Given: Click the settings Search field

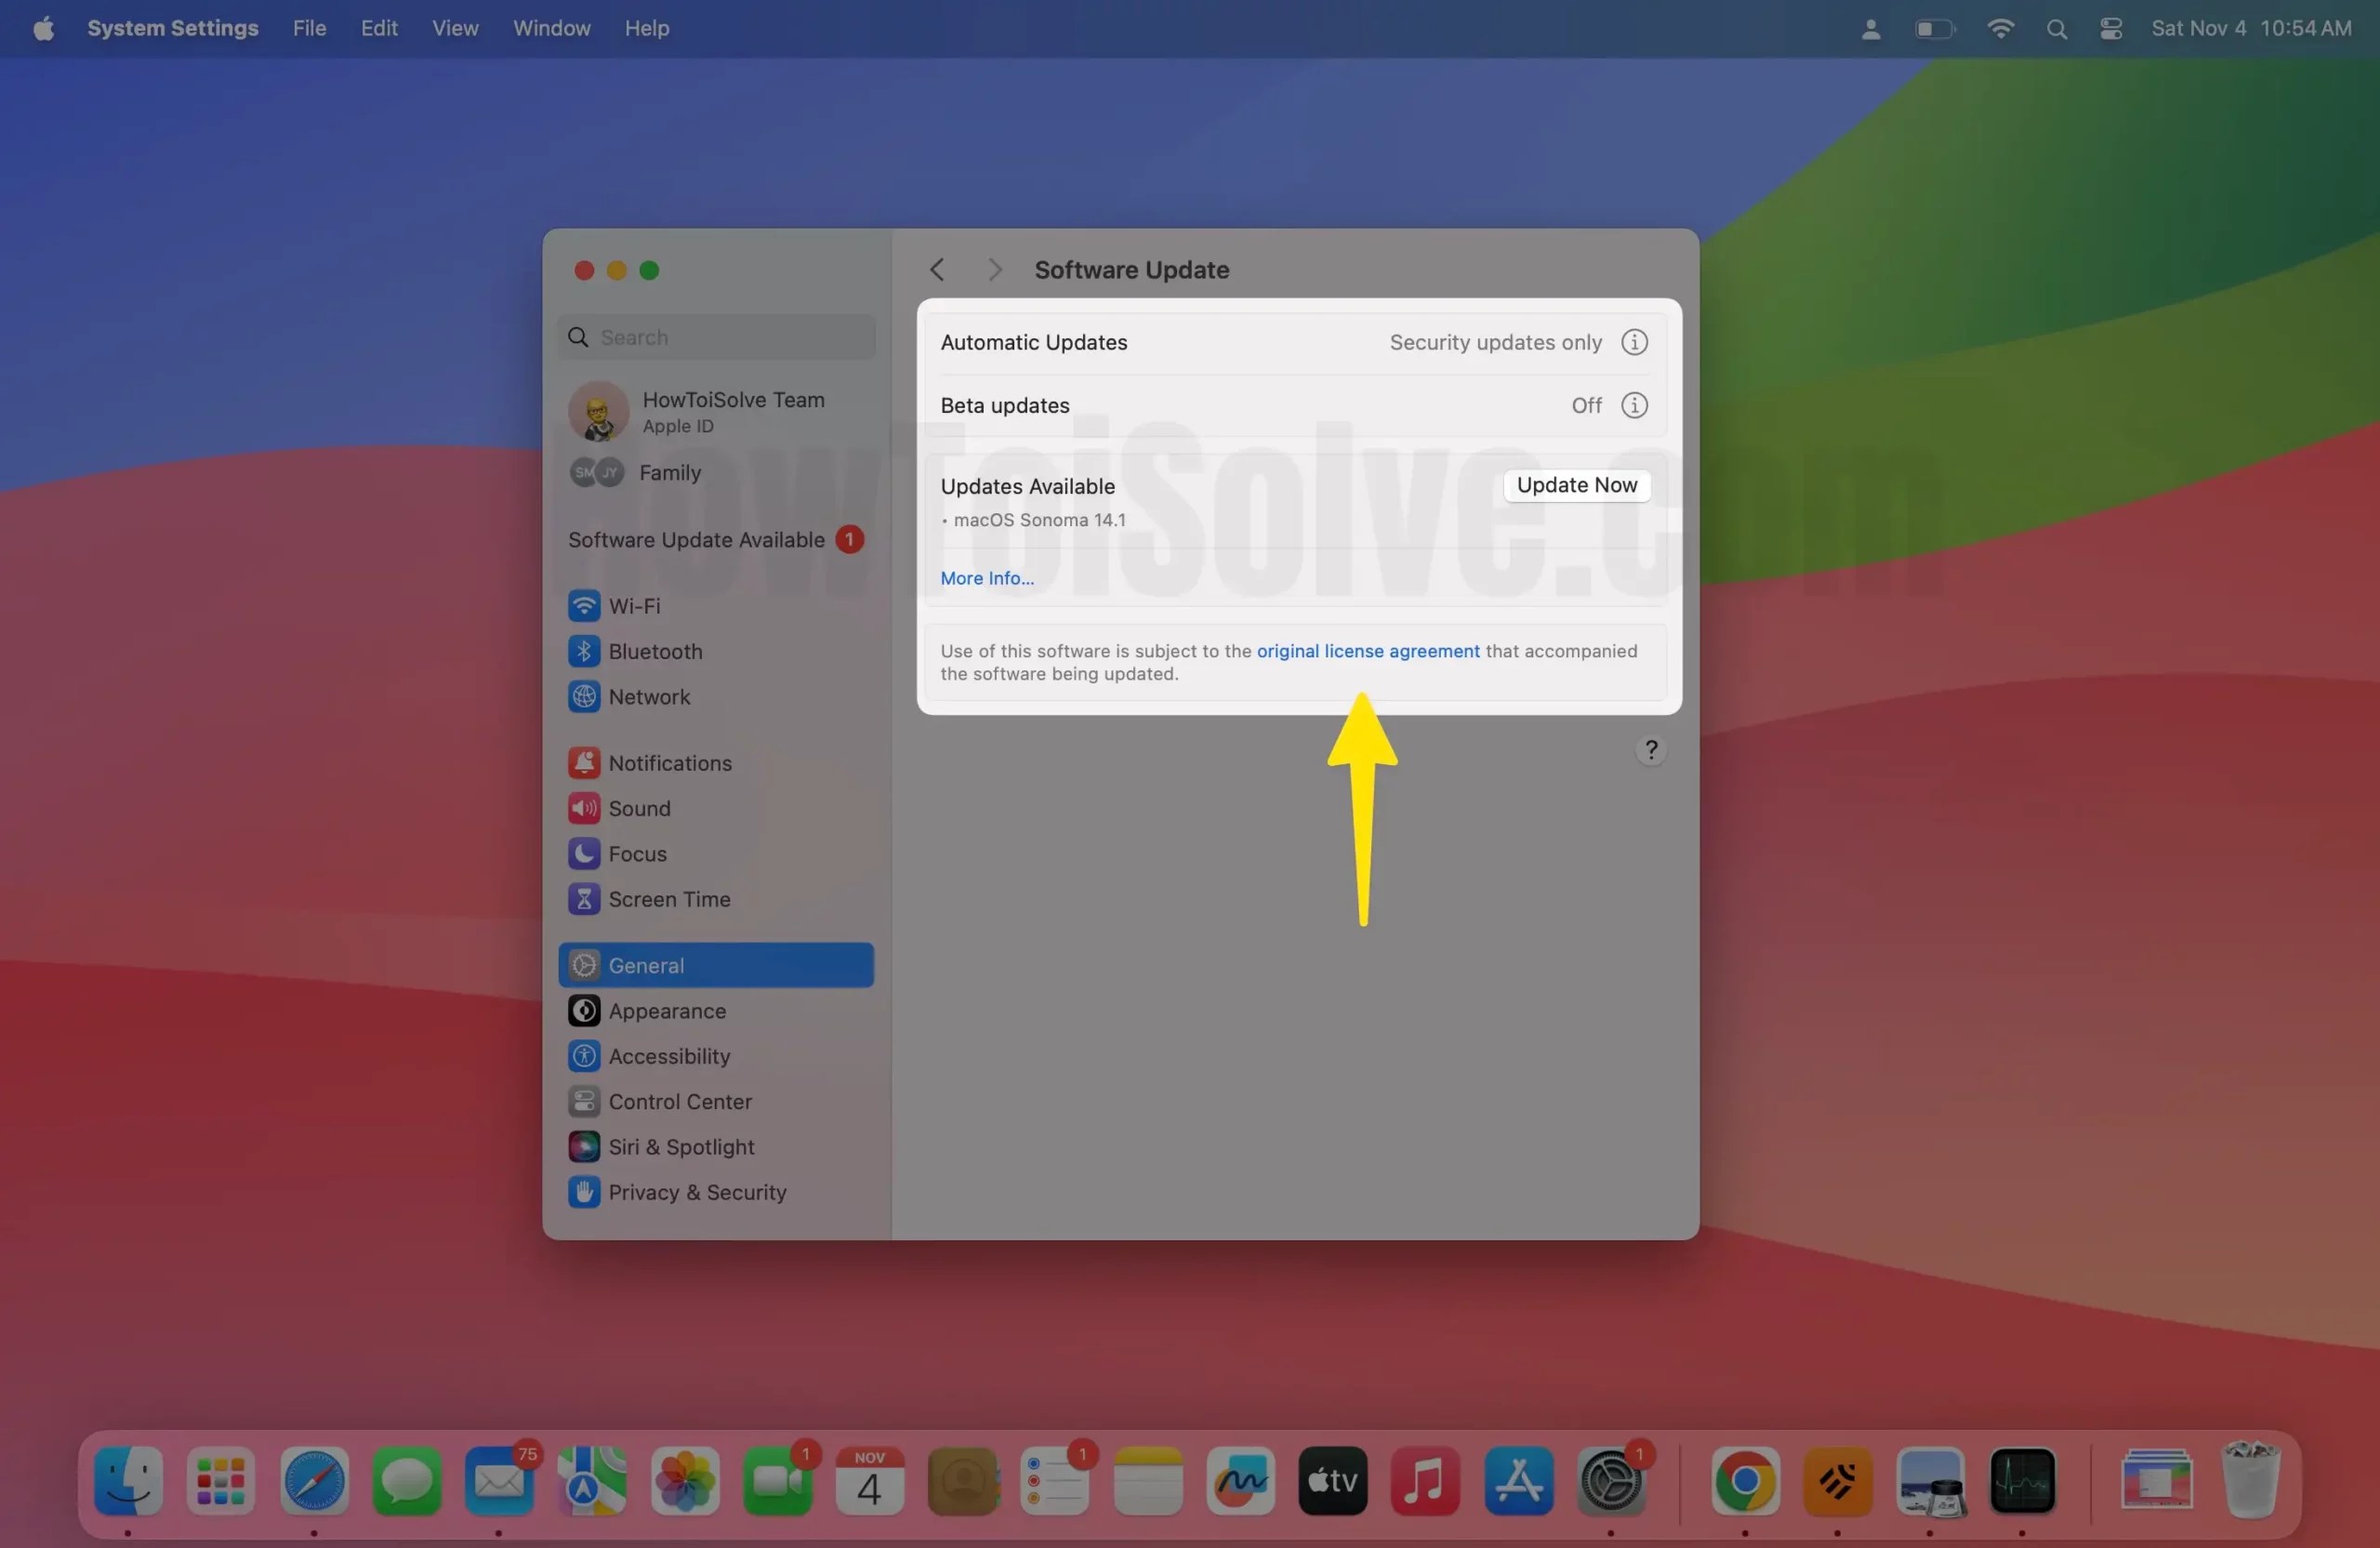Looking at the screenshot, I should 716,337.
